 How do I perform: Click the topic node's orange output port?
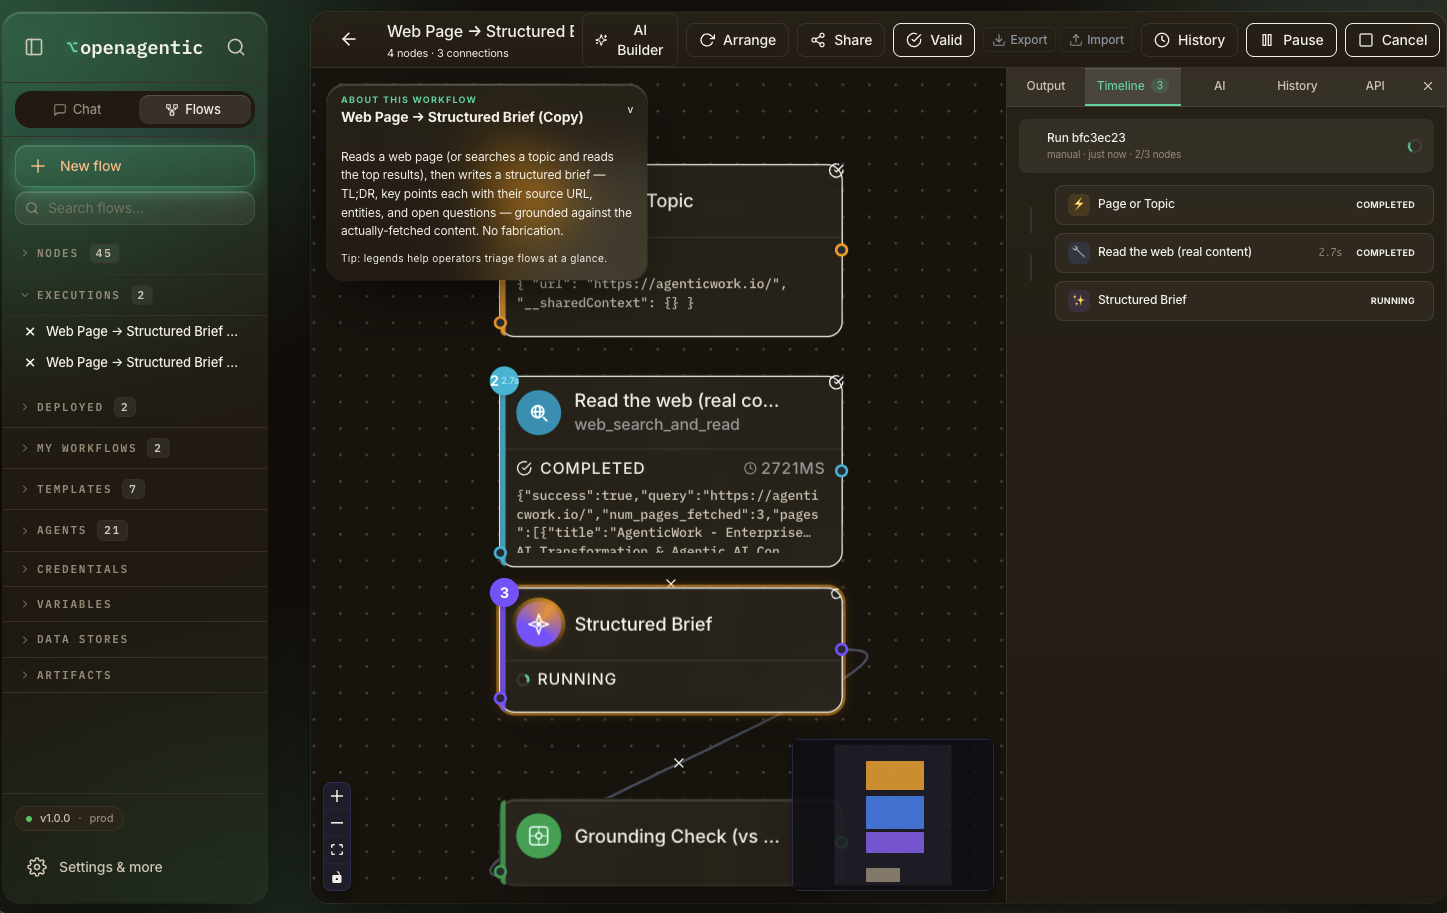point(842,250)
